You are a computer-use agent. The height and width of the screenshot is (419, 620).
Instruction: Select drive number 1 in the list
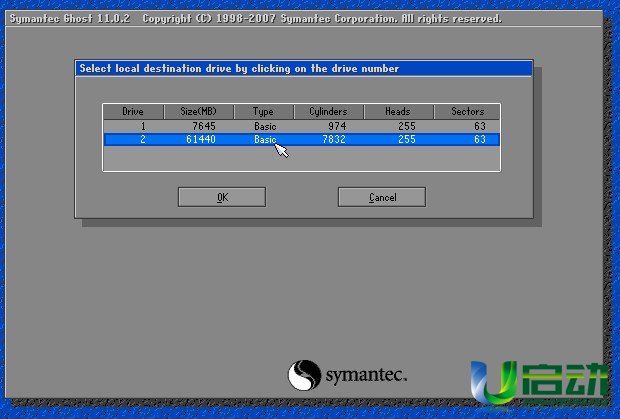(301, 126)
